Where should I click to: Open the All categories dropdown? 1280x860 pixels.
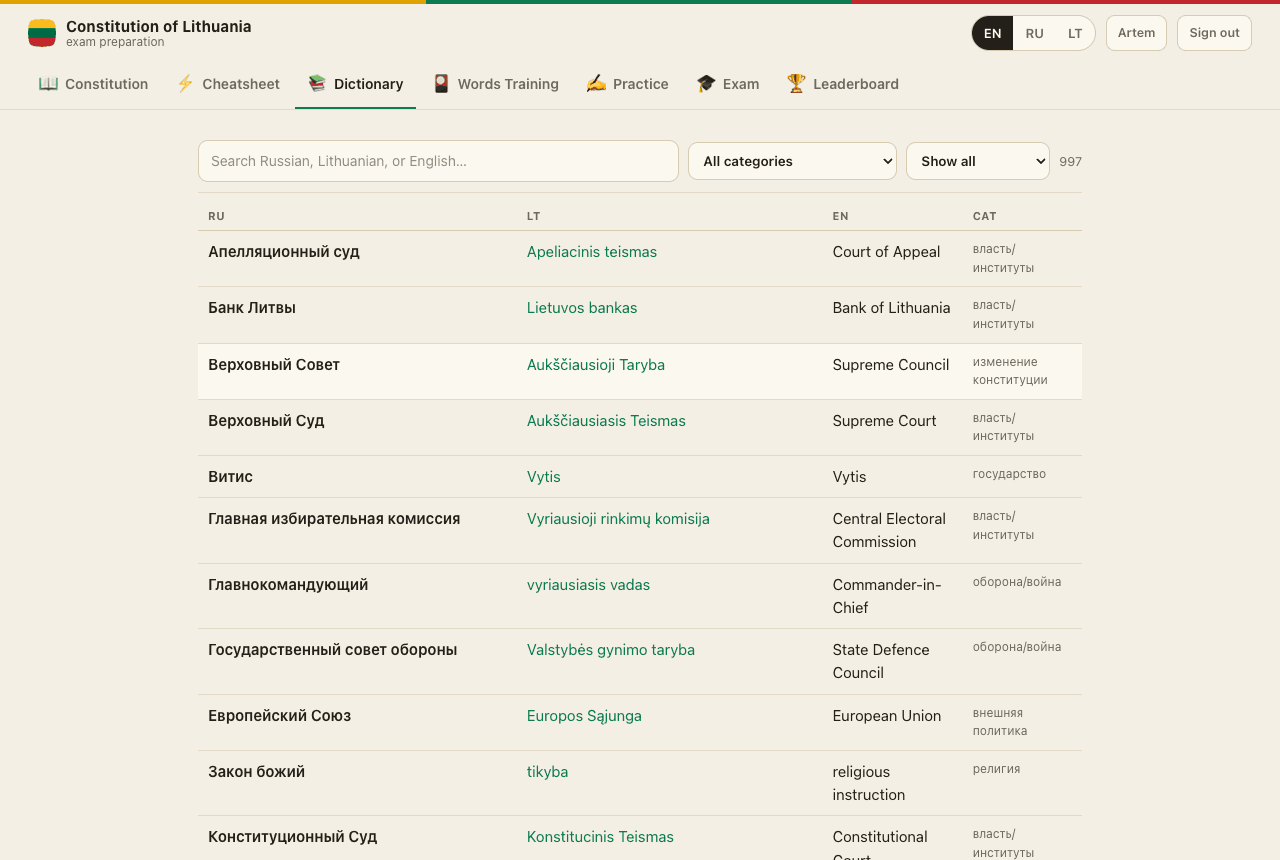click(x=792, y=161)
